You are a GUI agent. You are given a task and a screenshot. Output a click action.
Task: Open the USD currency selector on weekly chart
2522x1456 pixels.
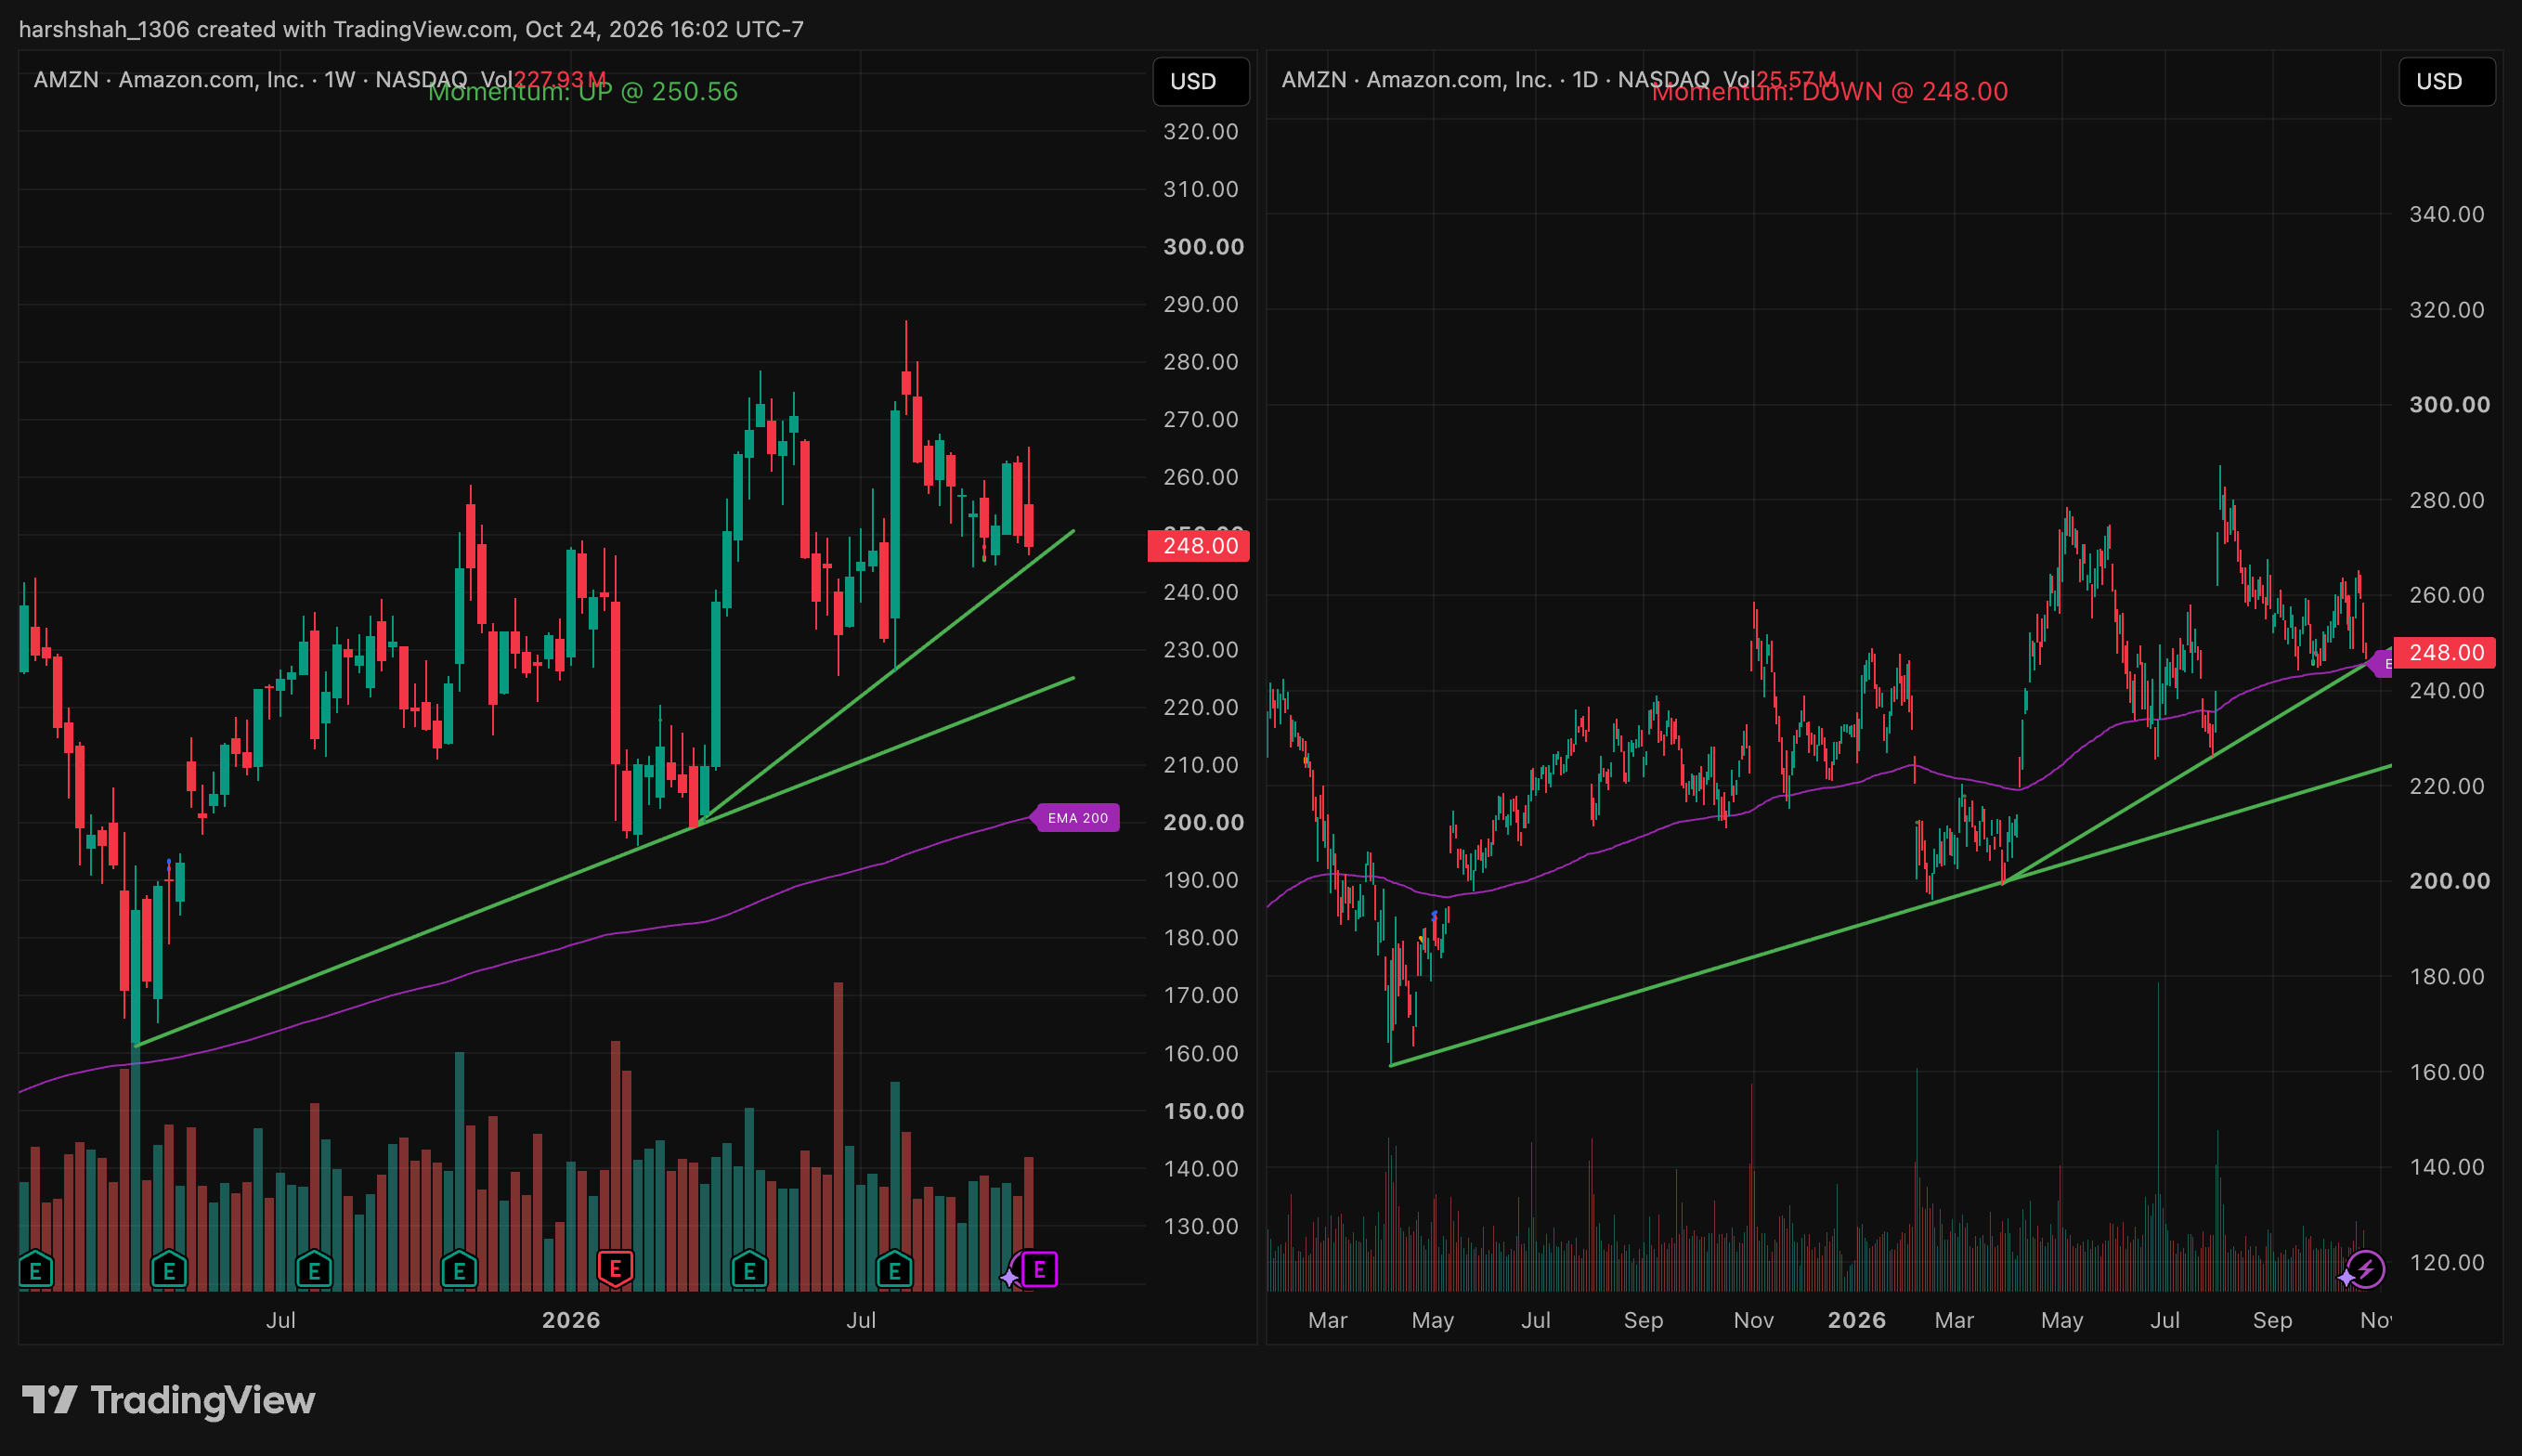coord(1201,81)
